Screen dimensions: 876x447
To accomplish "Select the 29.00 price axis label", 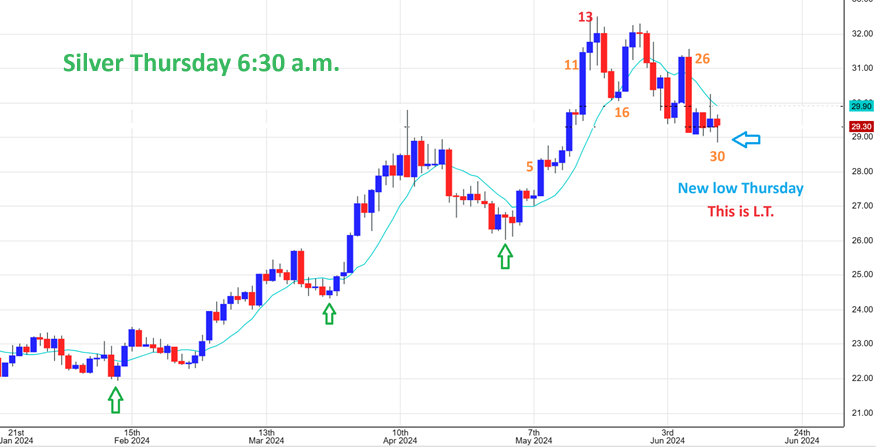I will tap(861, 137).
